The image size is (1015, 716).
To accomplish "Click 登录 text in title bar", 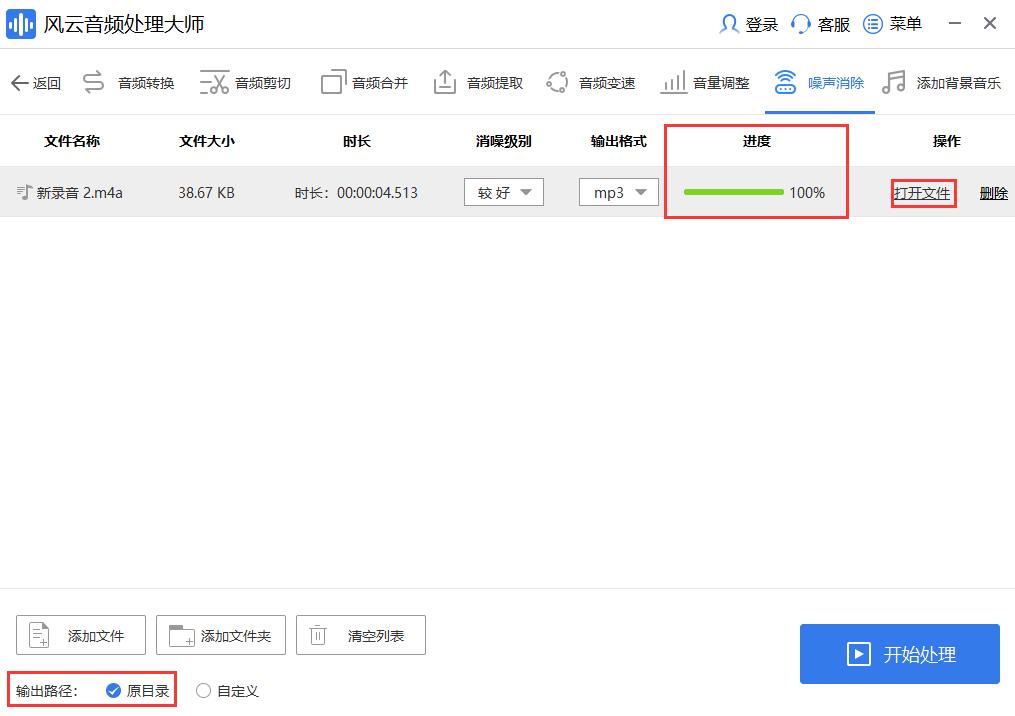I will click(762, 25).
